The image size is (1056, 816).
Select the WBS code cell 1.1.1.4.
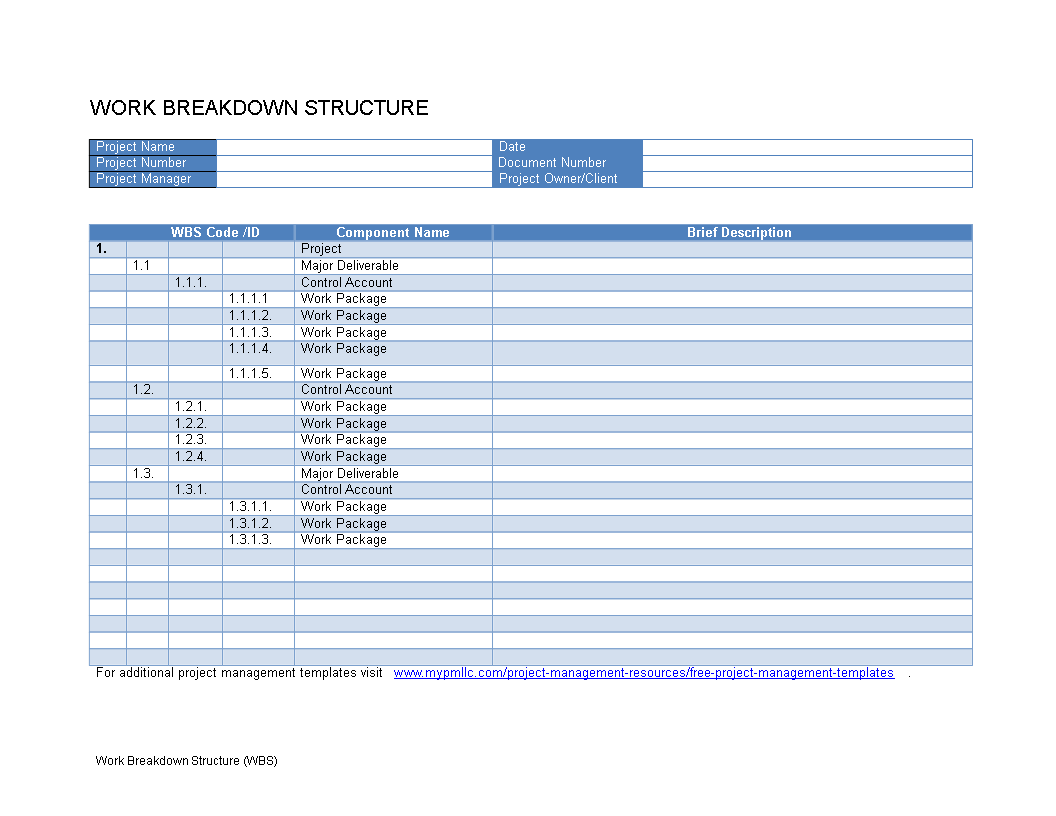[259, 353]
